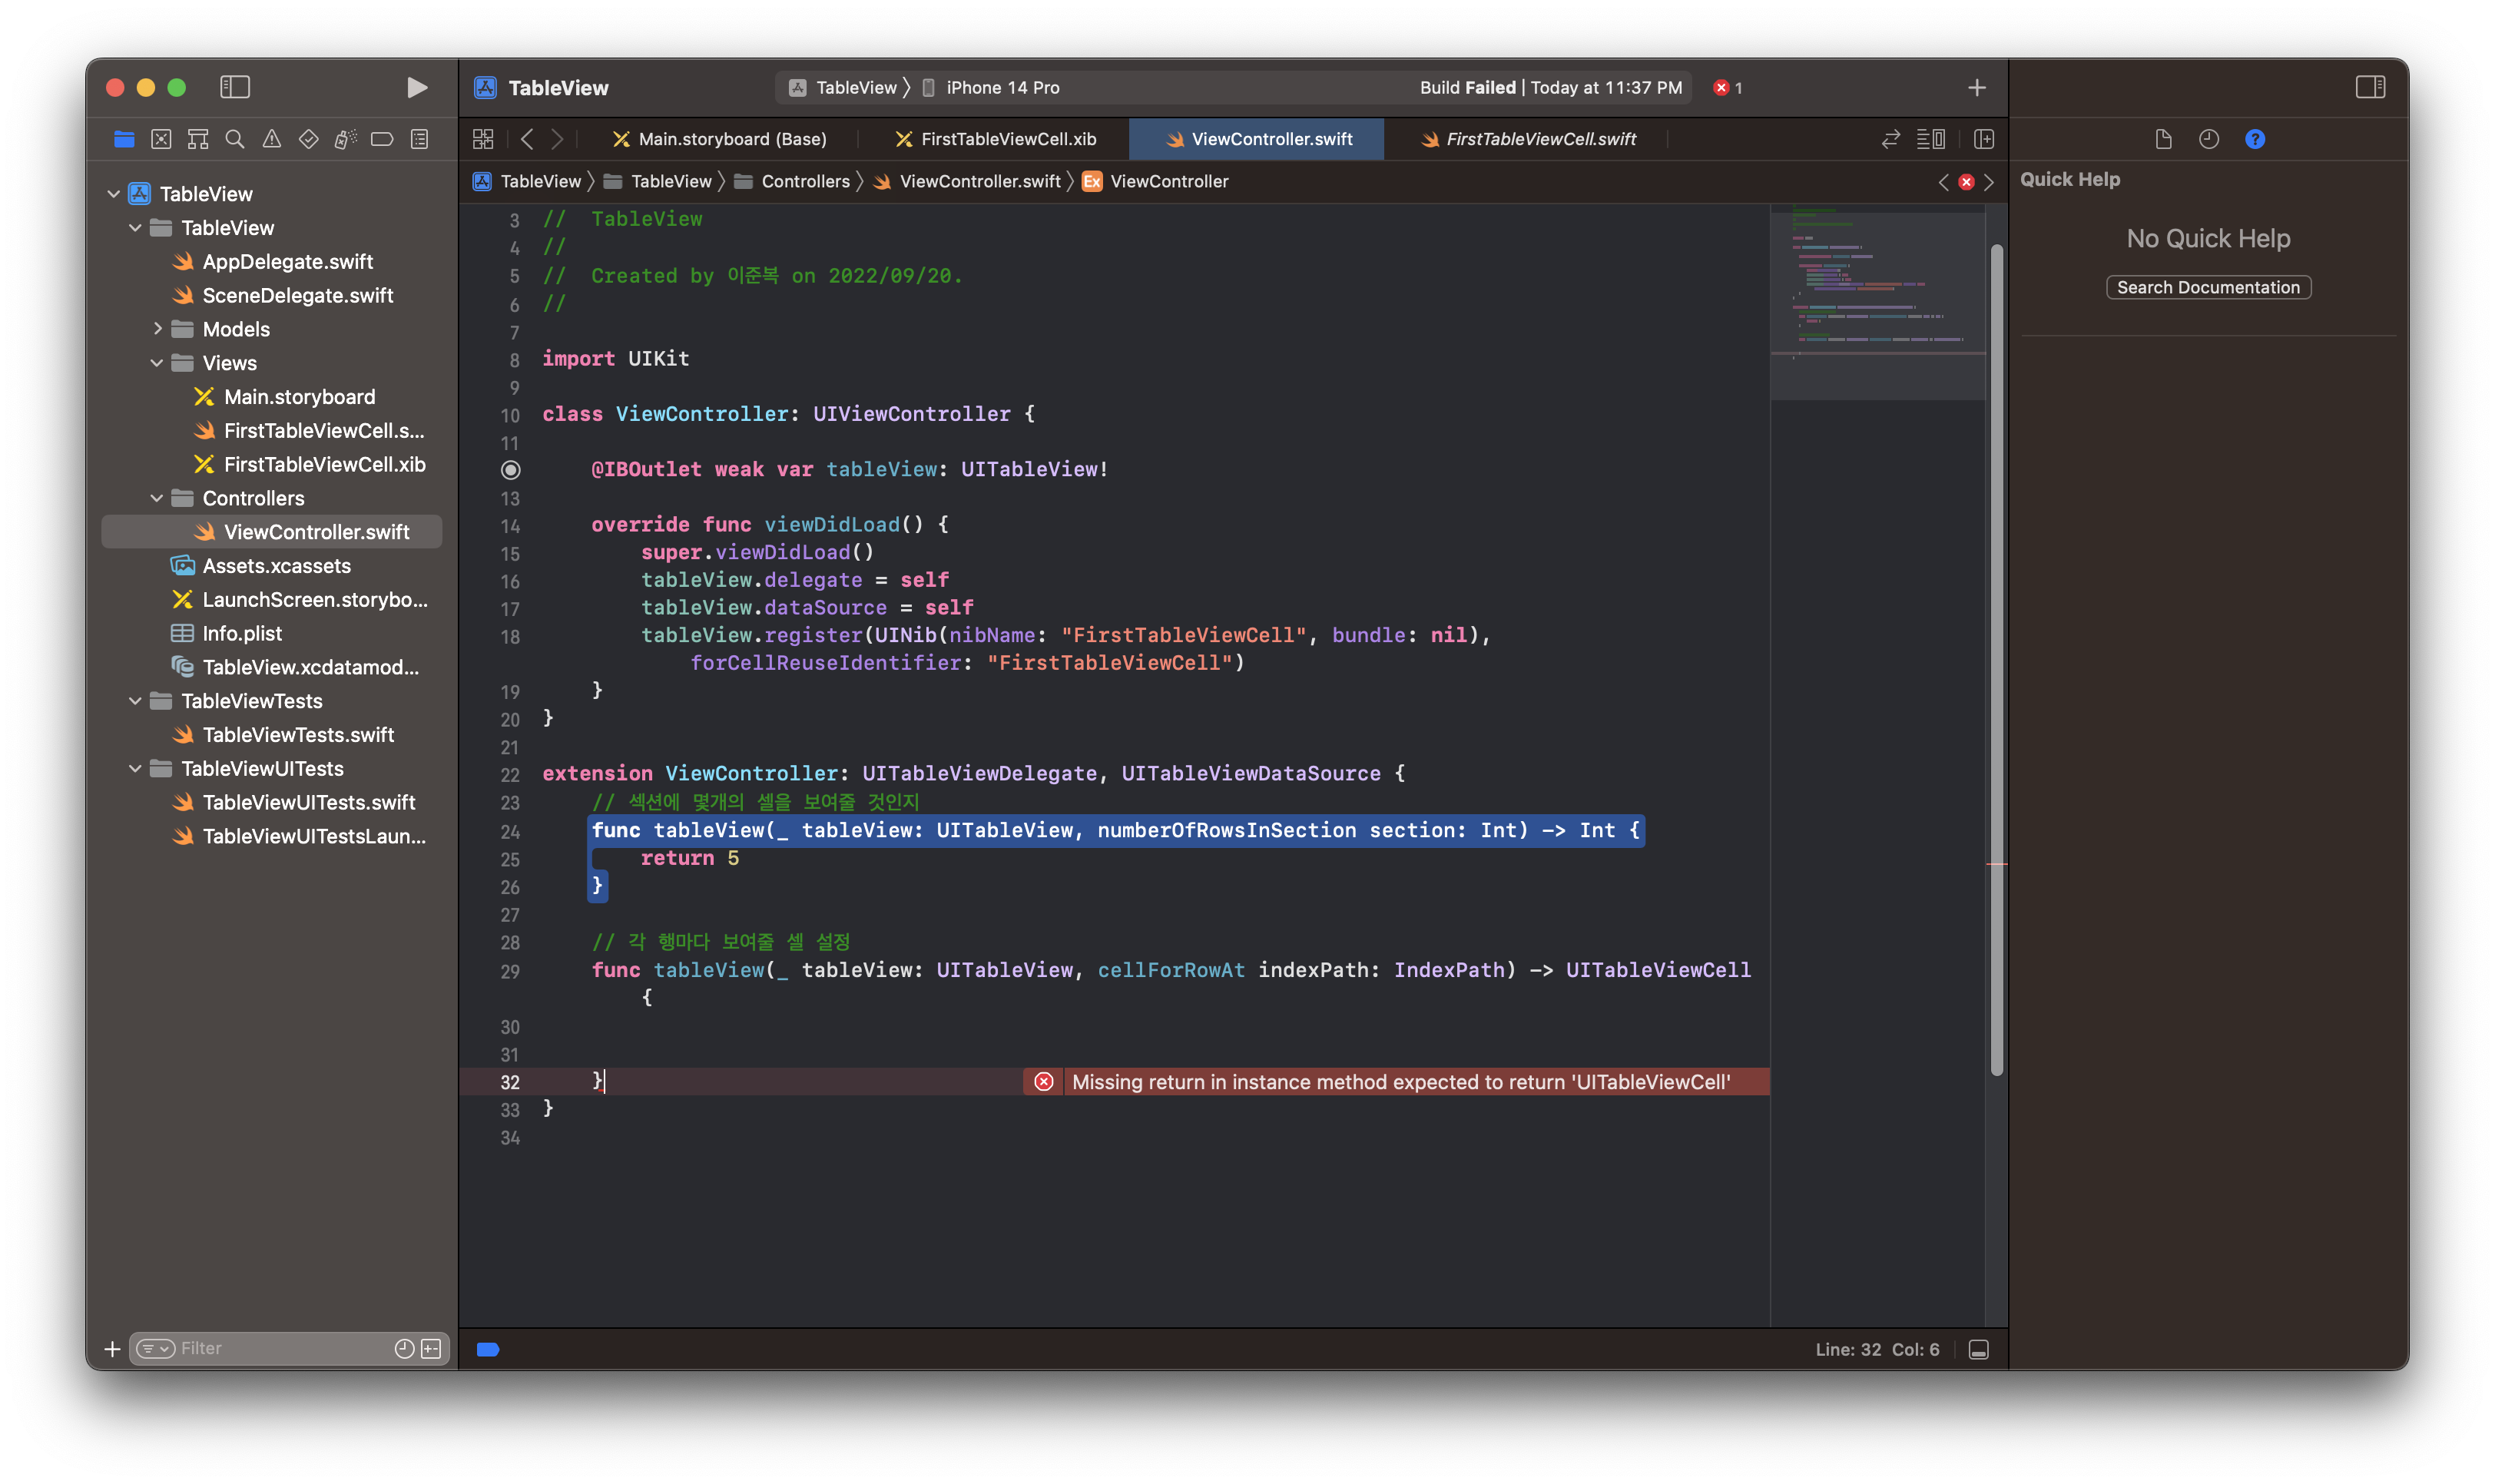Click the add editor on right icon
This screenshot has width=2495, height=1484.
click(x=1984, y=139)
